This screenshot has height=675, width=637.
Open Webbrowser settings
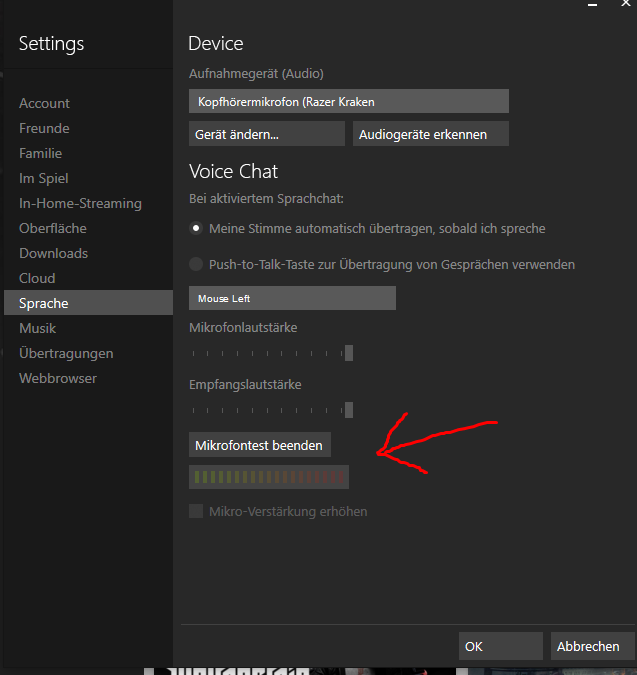[x=58, y=378]
